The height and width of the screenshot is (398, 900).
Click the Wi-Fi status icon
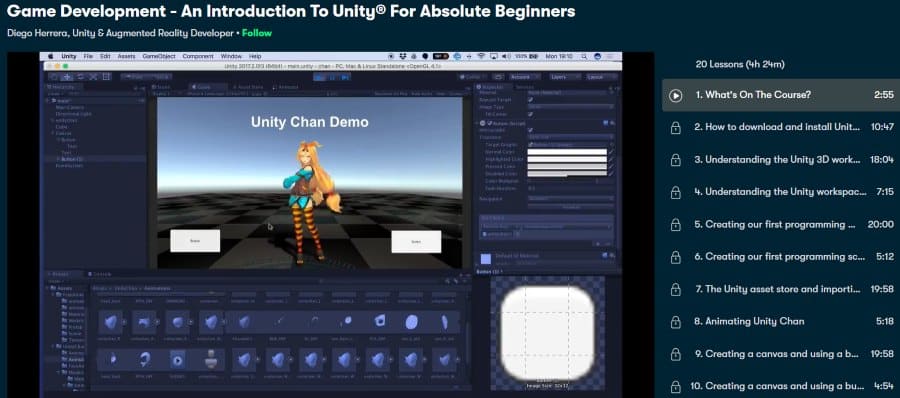click(481, 56)
